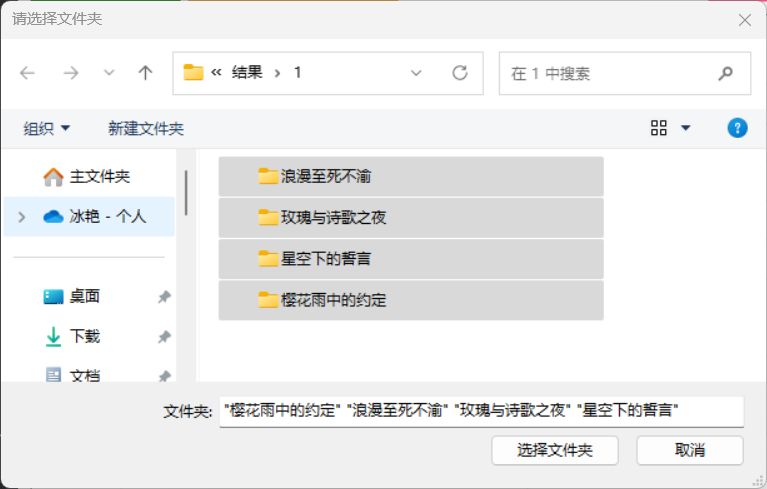Click the 在 1 中搜索 search field

click(625, 73)
